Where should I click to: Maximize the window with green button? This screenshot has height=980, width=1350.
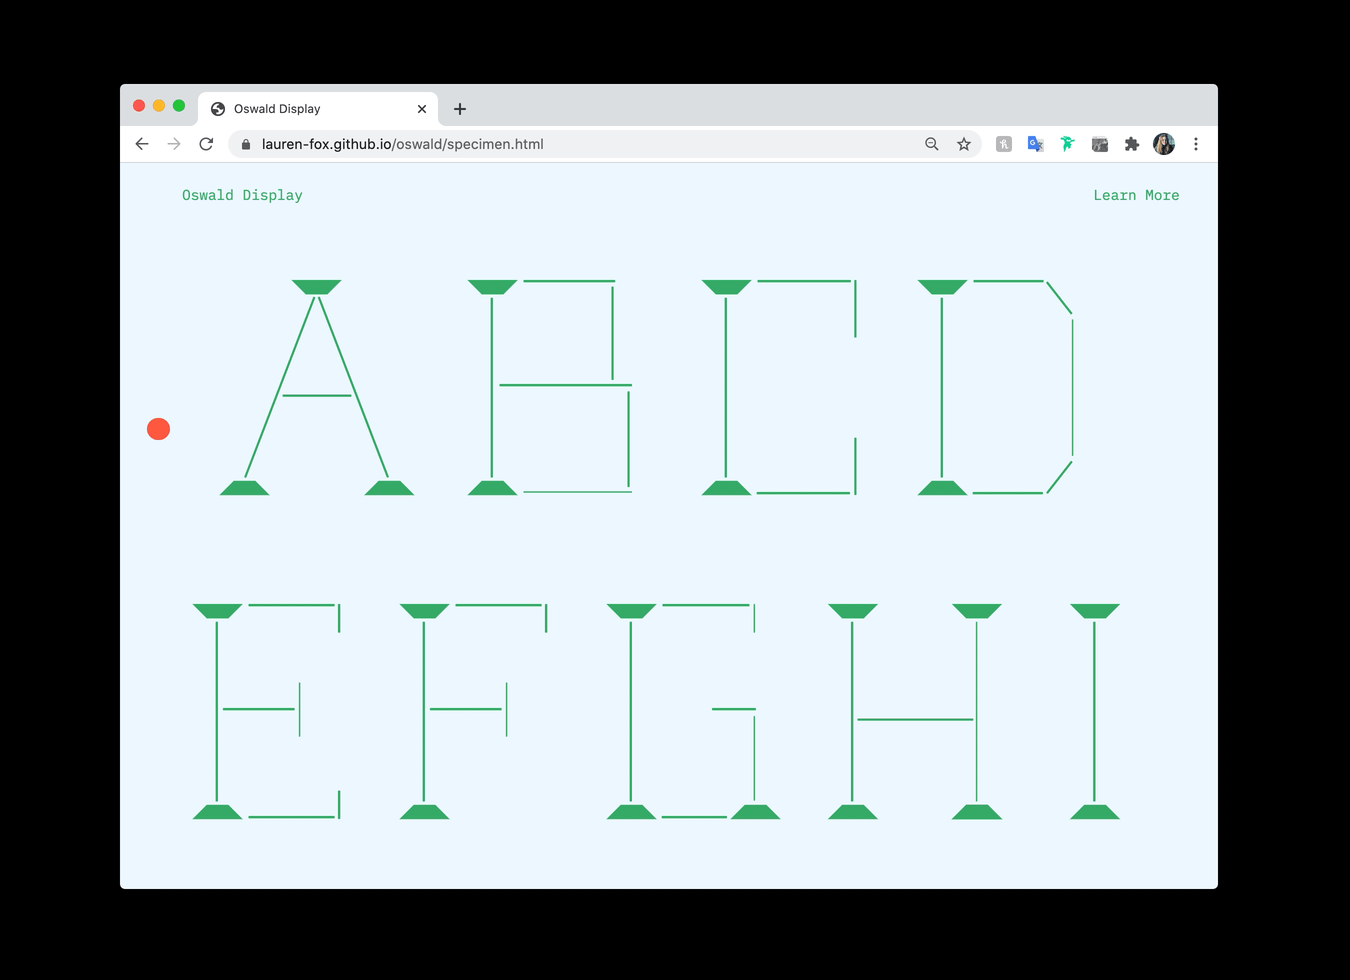pyautogui.click(x=179, y=105)
